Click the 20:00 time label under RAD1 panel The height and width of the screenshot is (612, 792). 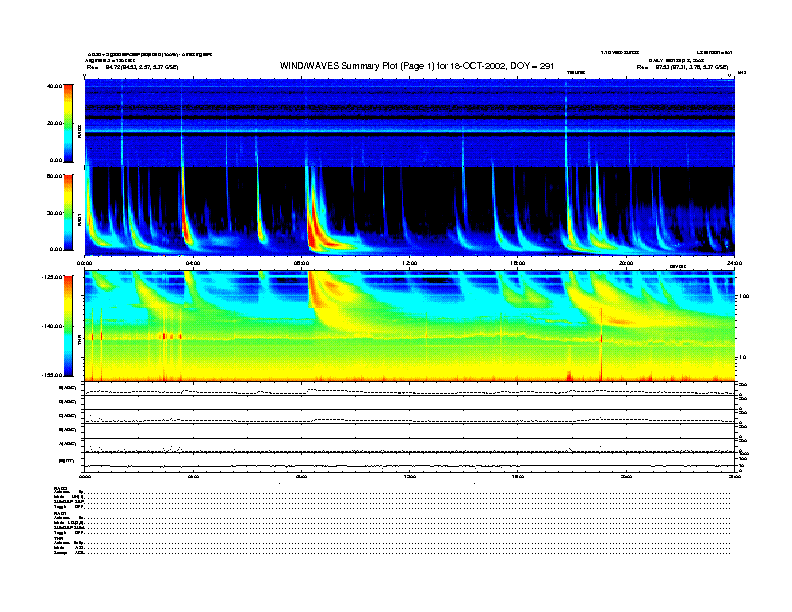(626, 263)
